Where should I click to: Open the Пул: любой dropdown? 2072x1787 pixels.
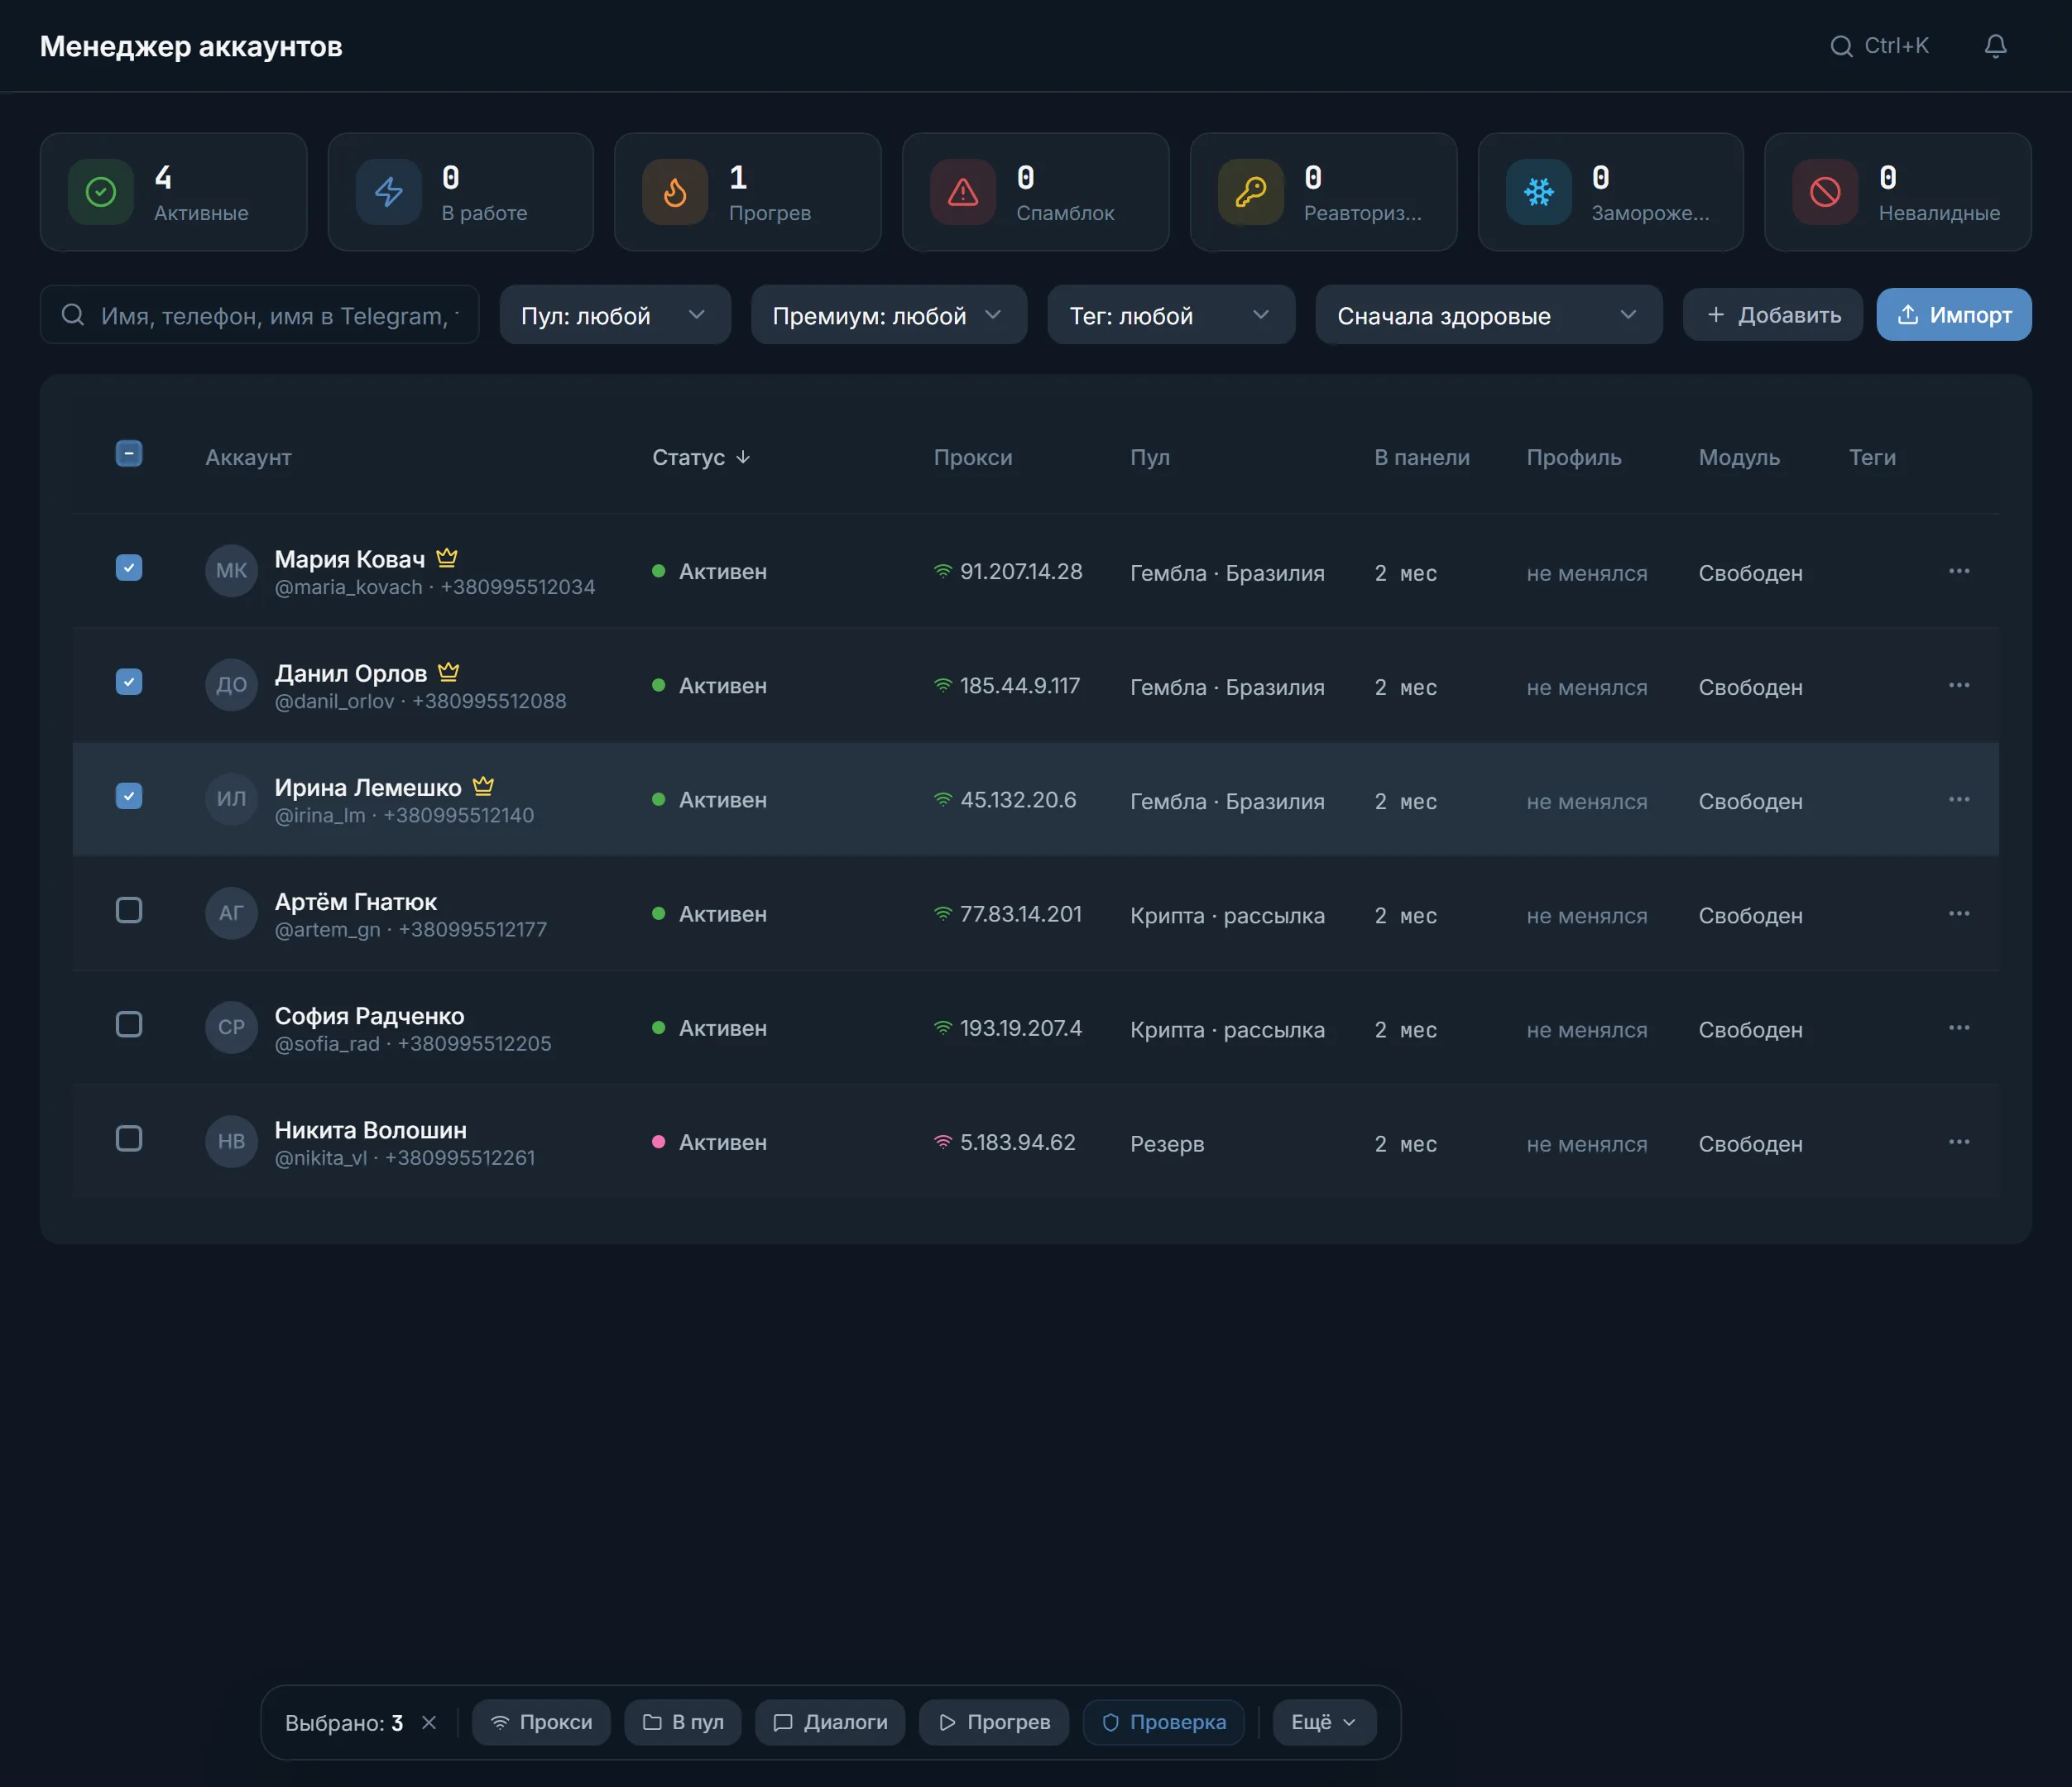pyautogui.click(x=615, y=315)
